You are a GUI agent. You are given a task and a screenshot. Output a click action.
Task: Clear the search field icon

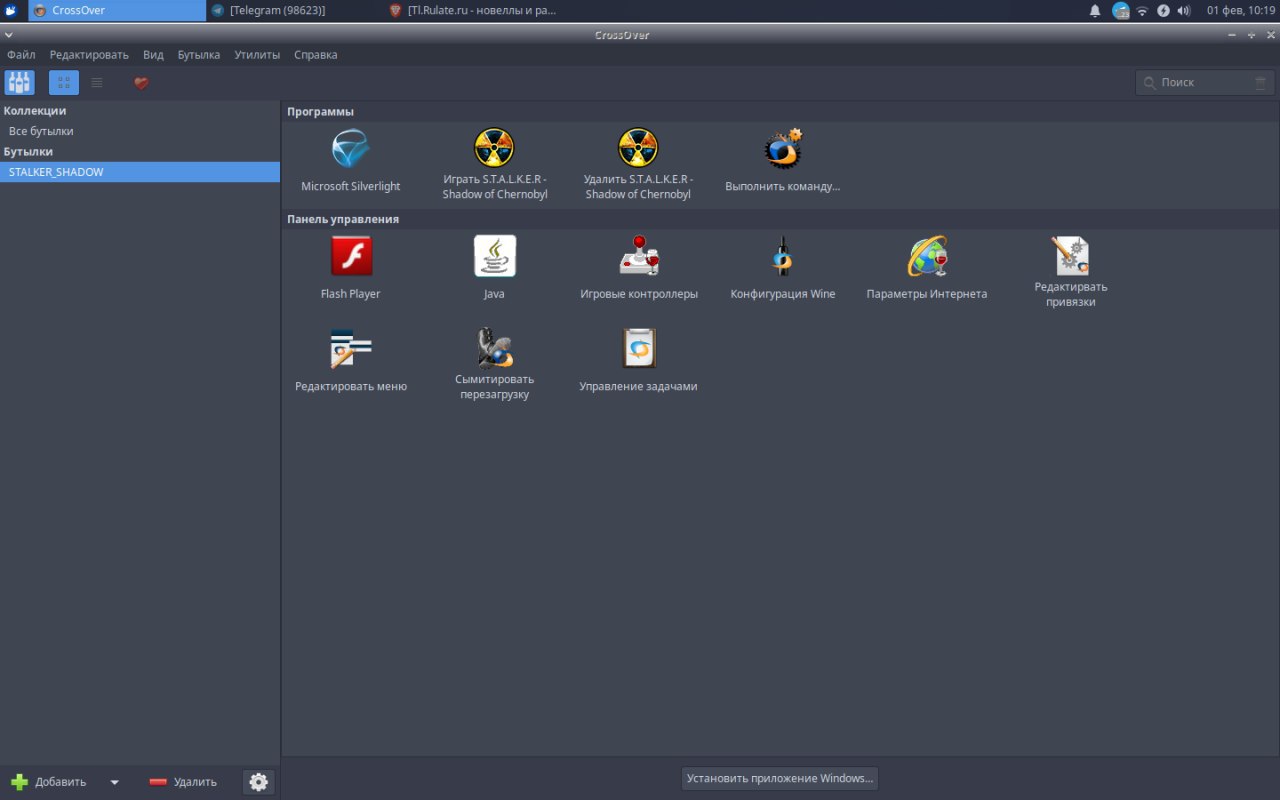[1260, 82]
